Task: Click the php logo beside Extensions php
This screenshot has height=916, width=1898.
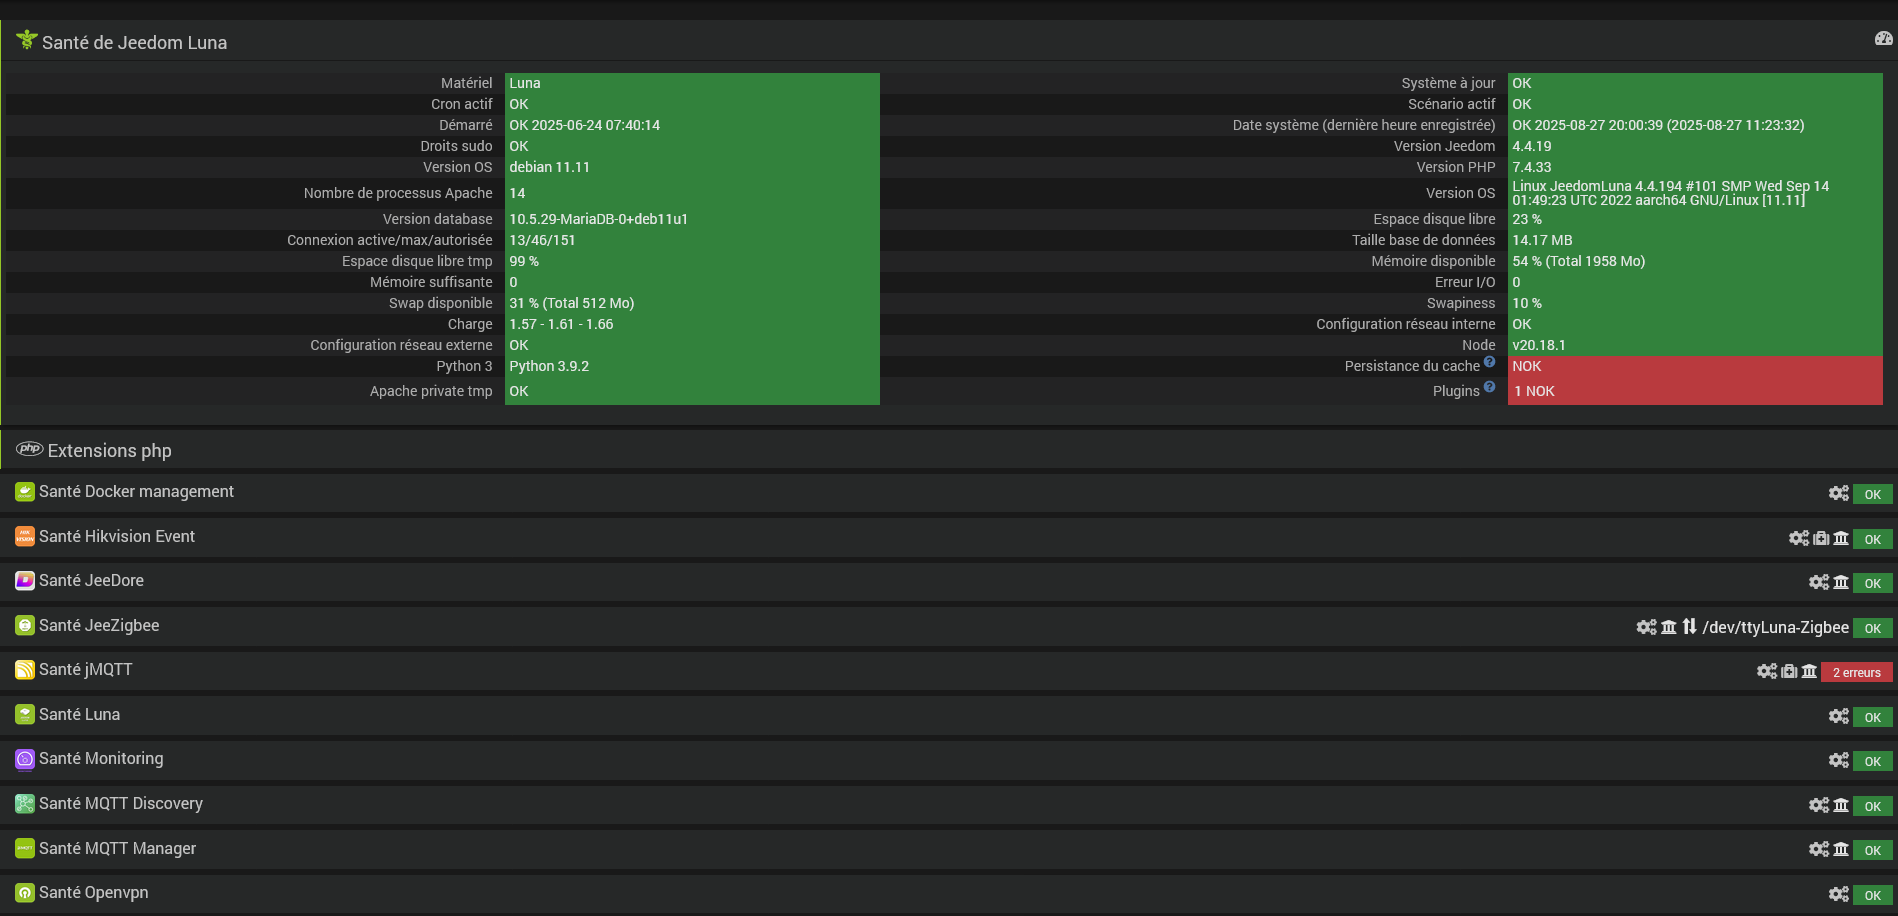Action: tap(29, 449)
